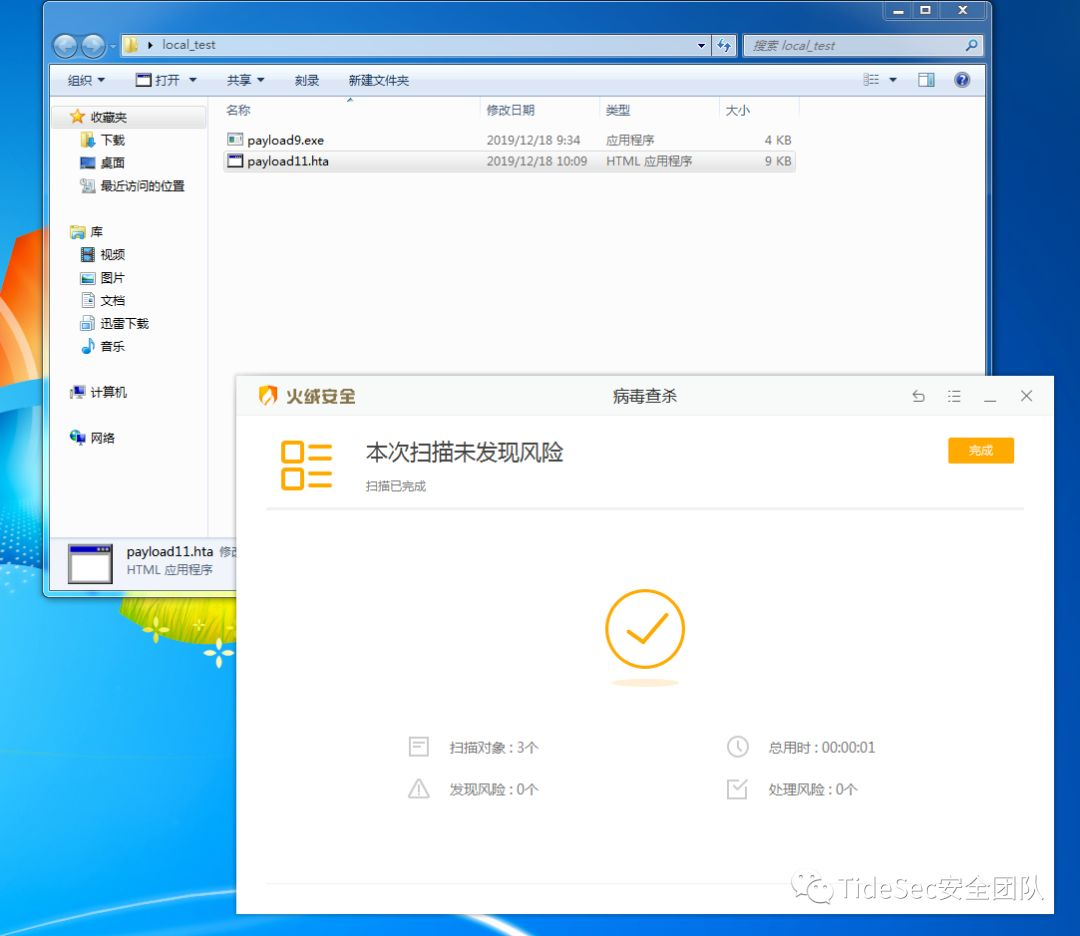The height and width of the screenshot is (936, 1080).
Task: Click the 扫描对象 document icon
Action: [x=419, y=747]
